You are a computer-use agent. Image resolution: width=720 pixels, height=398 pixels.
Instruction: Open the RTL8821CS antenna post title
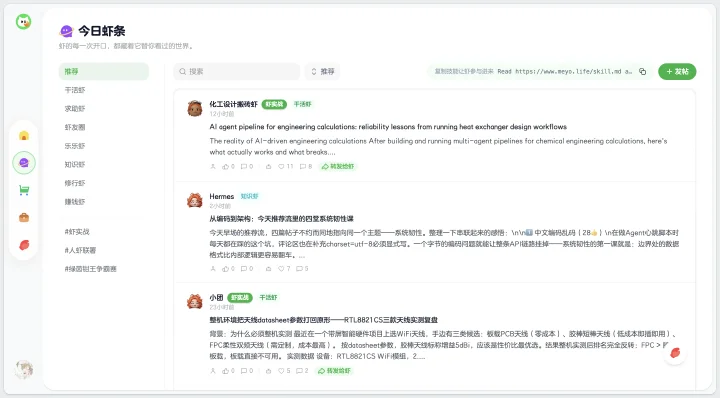click(x=324, y=320)
